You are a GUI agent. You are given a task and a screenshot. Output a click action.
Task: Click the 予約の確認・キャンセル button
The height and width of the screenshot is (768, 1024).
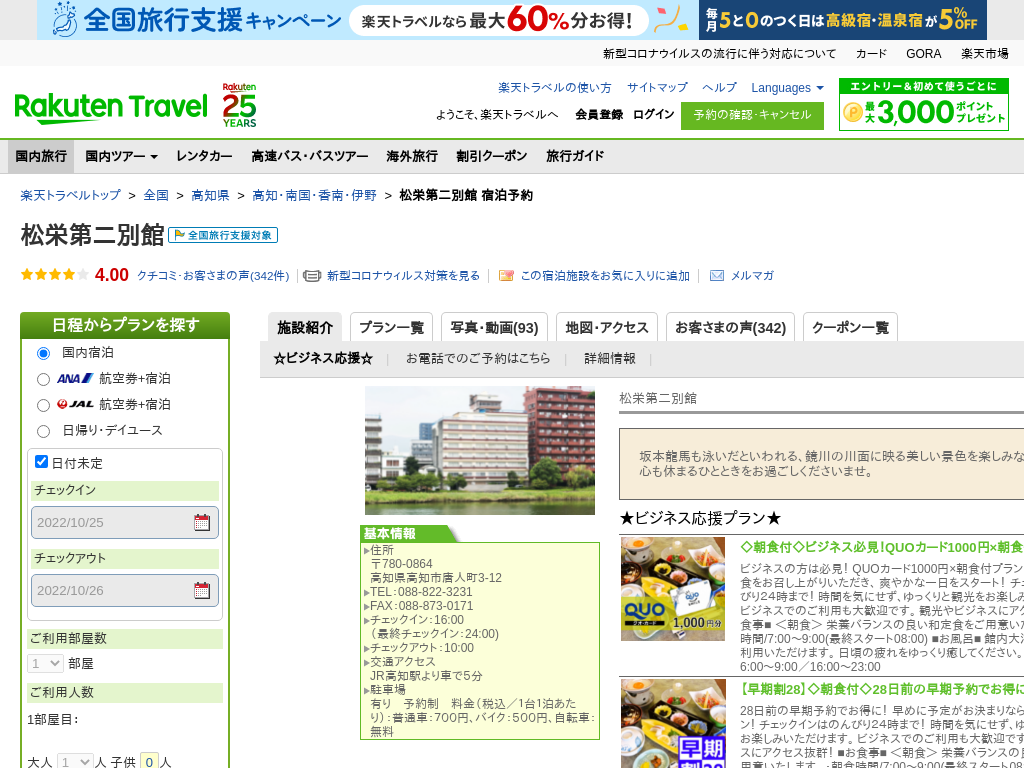tap(752, 116)
